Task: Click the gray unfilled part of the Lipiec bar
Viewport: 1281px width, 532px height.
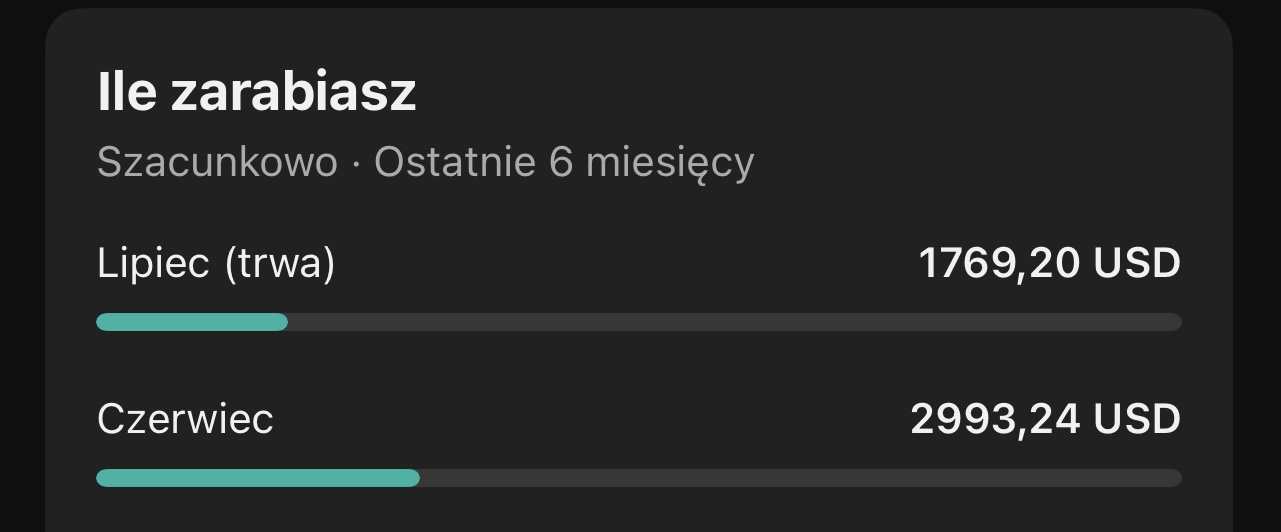Action: tap(735, 322)
